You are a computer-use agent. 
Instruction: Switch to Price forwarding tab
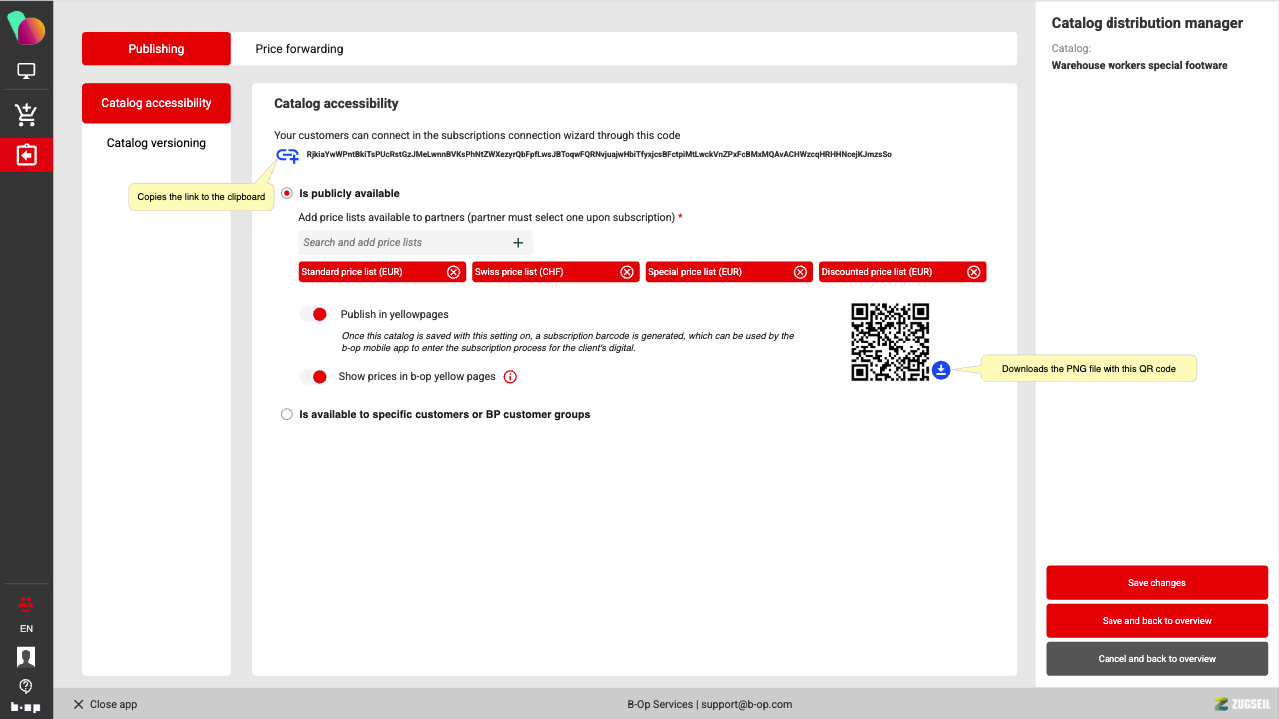299,49
